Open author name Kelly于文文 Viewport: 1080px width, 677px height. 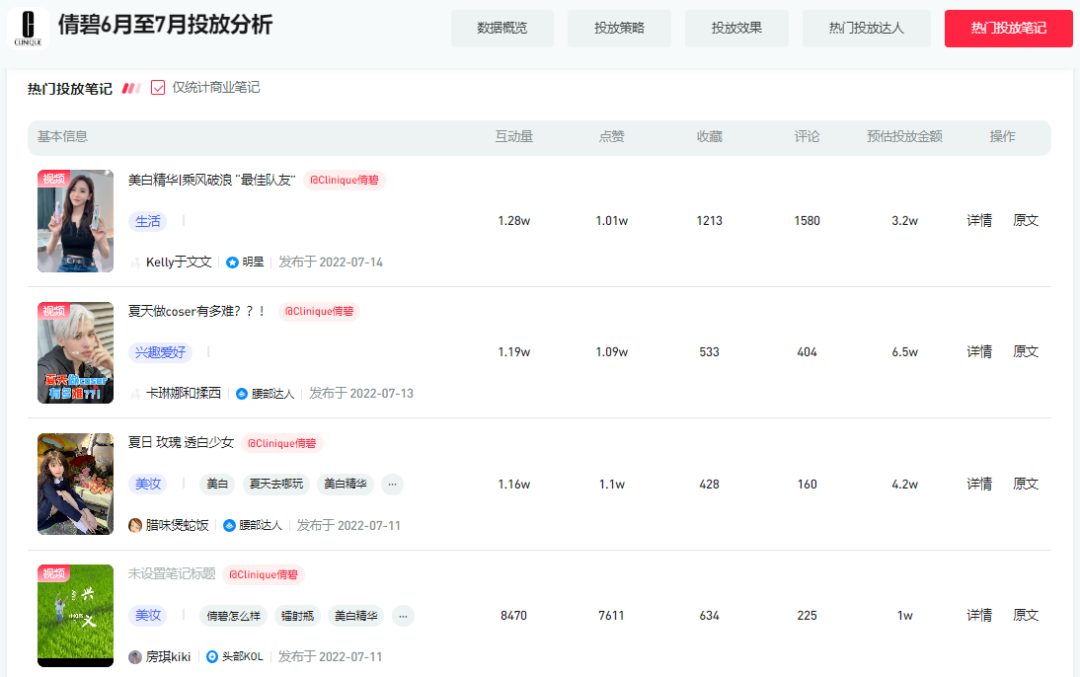tap(178, 262)
